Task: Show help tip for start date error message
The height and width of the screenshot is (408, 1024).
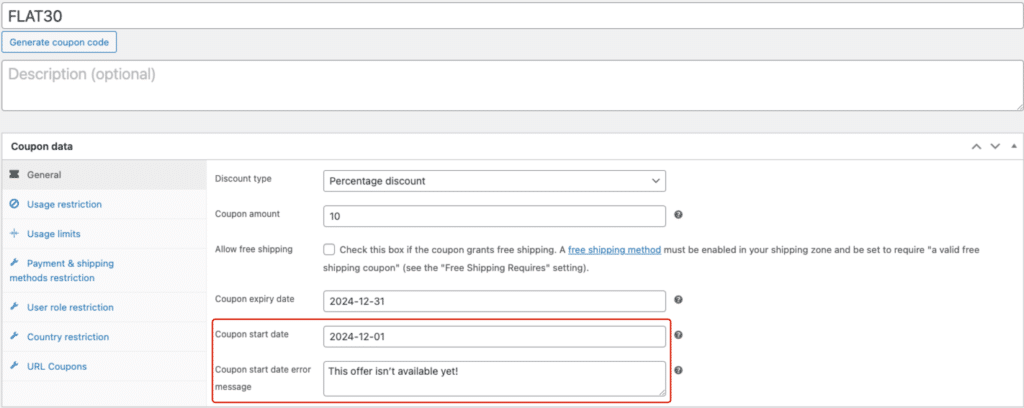Action: click(679, 370)
